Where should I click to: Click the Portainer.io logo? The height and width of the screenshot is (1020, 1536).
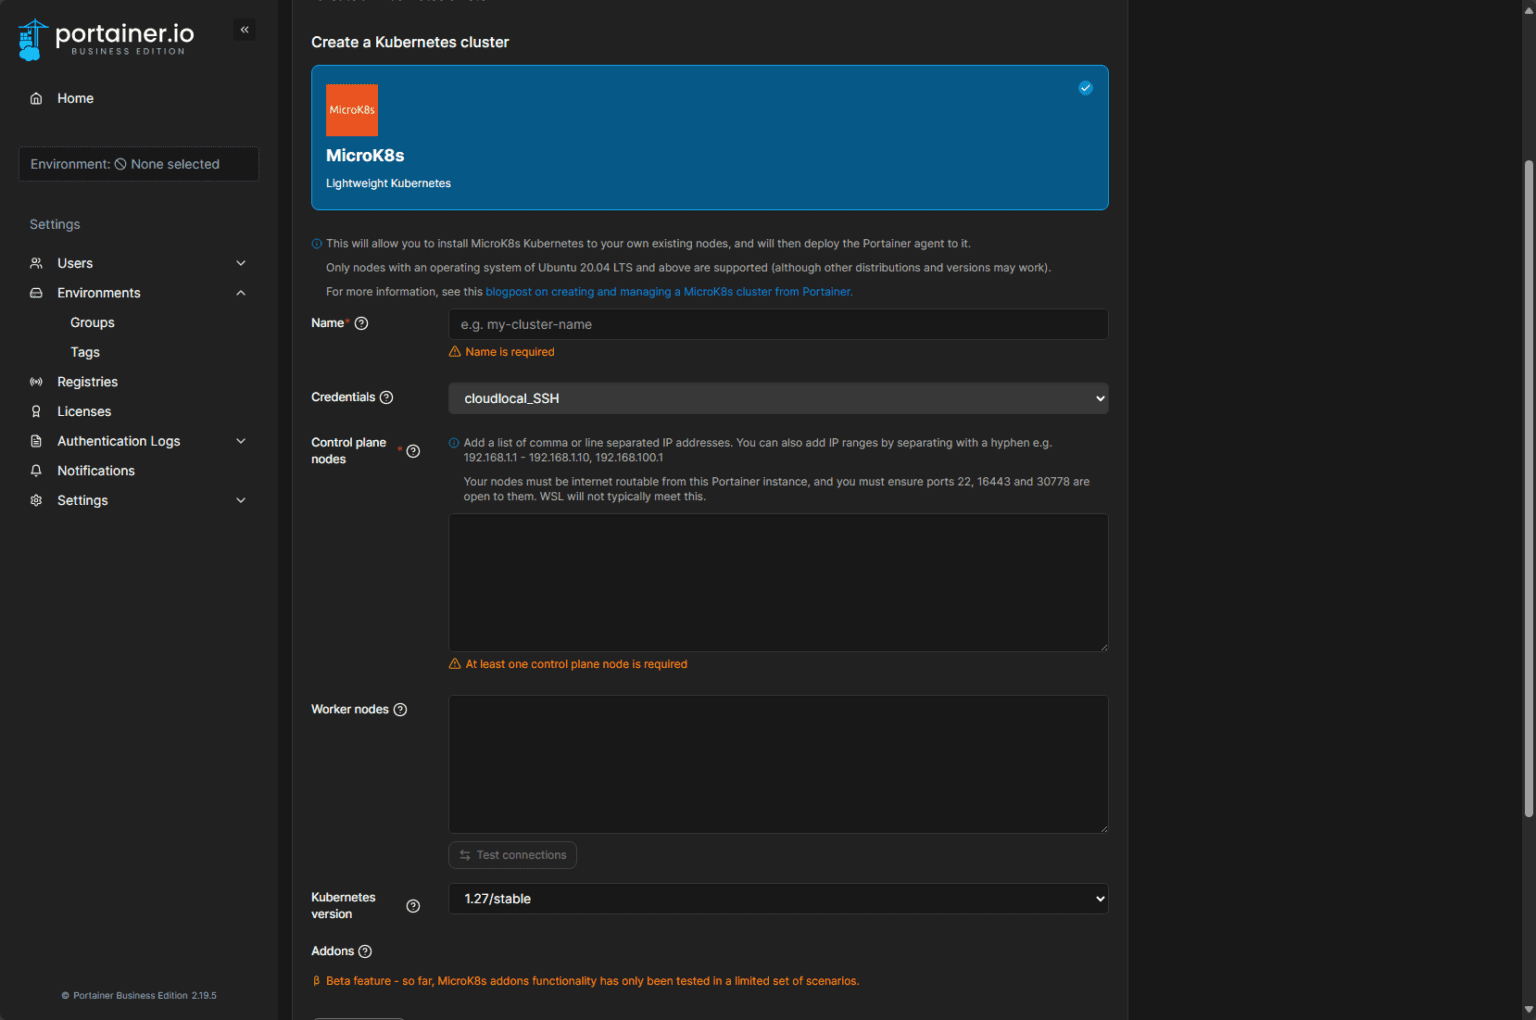click(x=106, y=40)
